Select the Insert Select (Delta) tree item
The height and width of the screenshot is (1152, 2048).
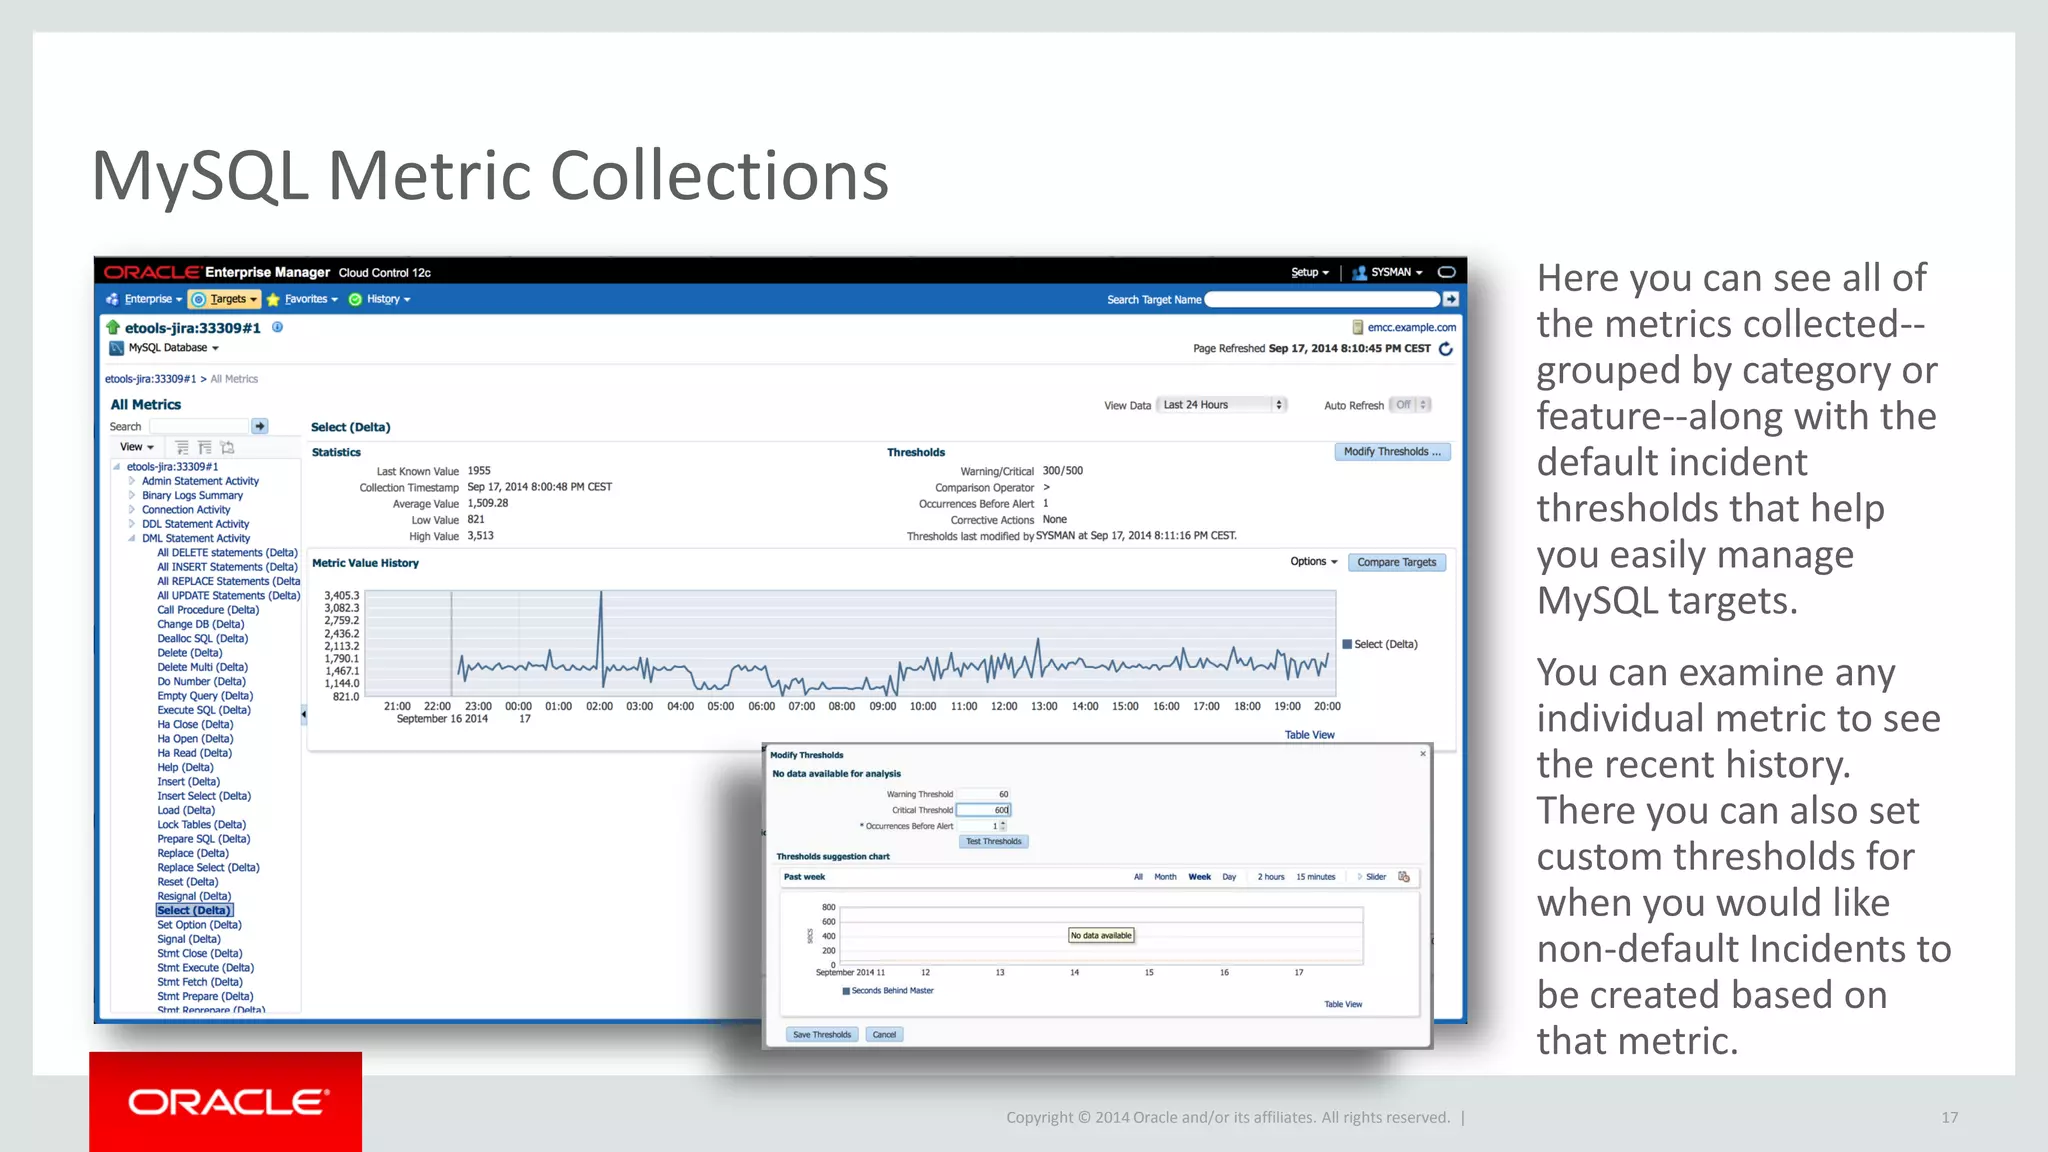coord(204,796)
